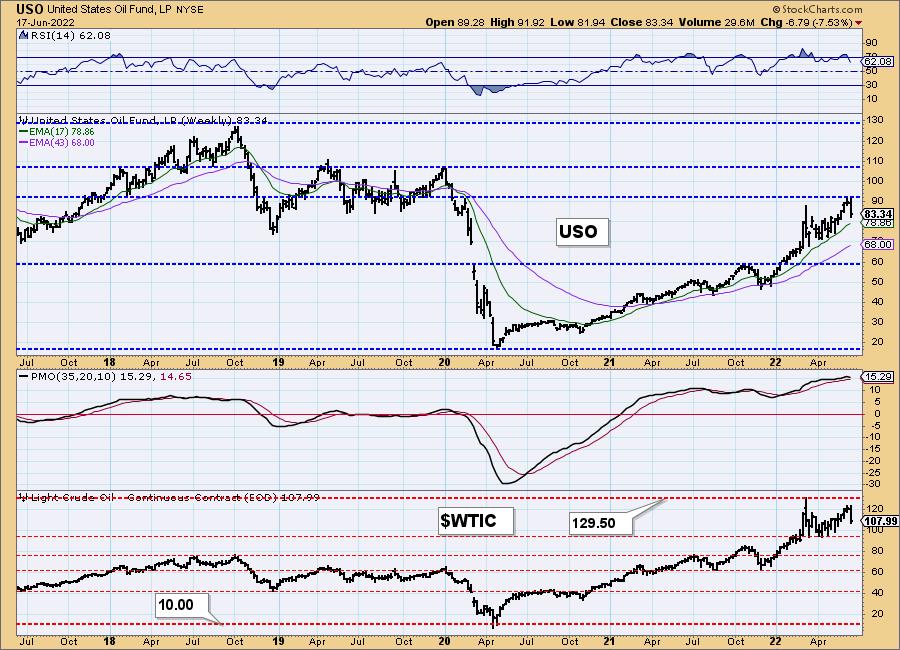The image size is (900, 650).
Task: Click the 83.34 last price tag
Action: [x=878, y=214]
